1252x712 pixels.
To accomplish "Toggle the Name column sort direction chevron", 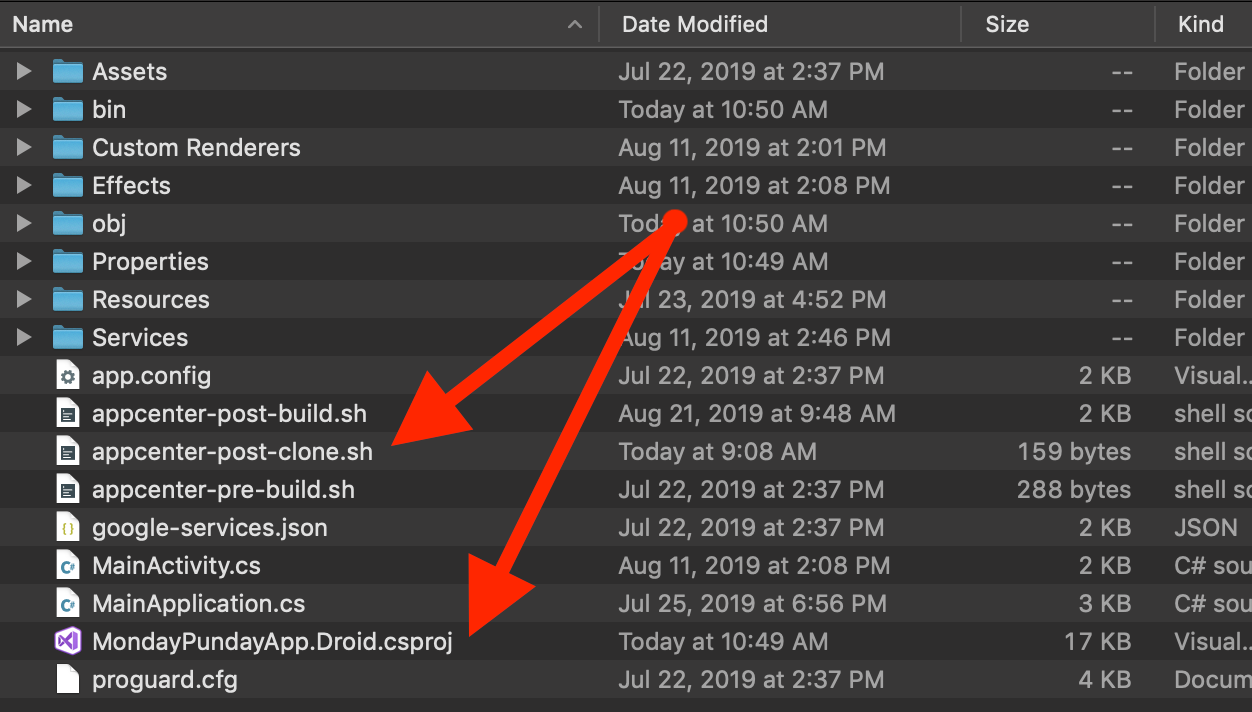I will 575,25.
